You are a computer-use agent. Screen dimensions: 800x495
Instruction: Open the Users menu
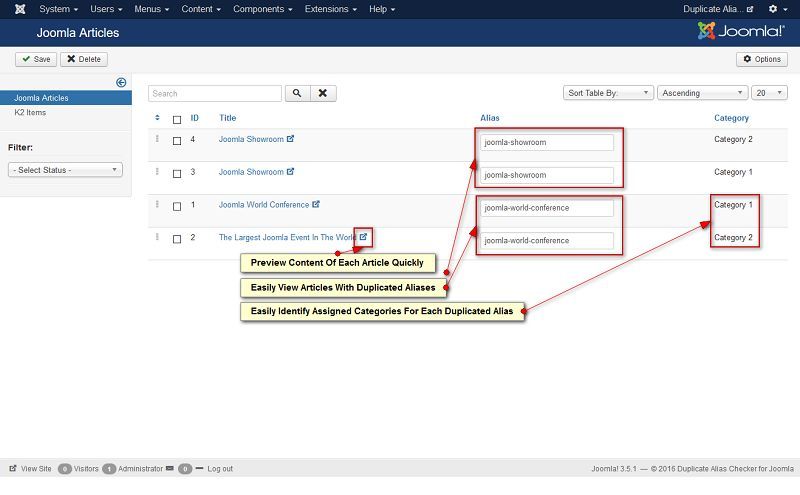pos(106,9)
